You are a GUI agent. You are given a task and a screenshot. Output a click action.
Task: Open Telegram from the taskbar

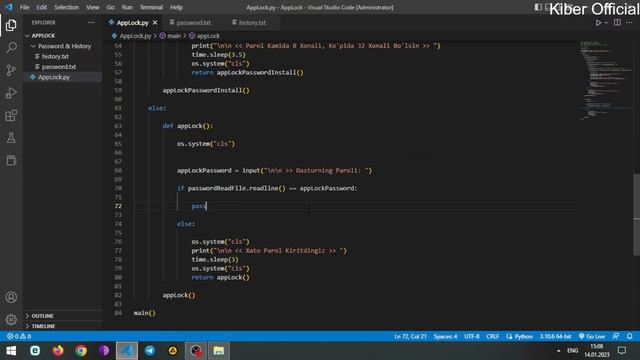[150, 351]
